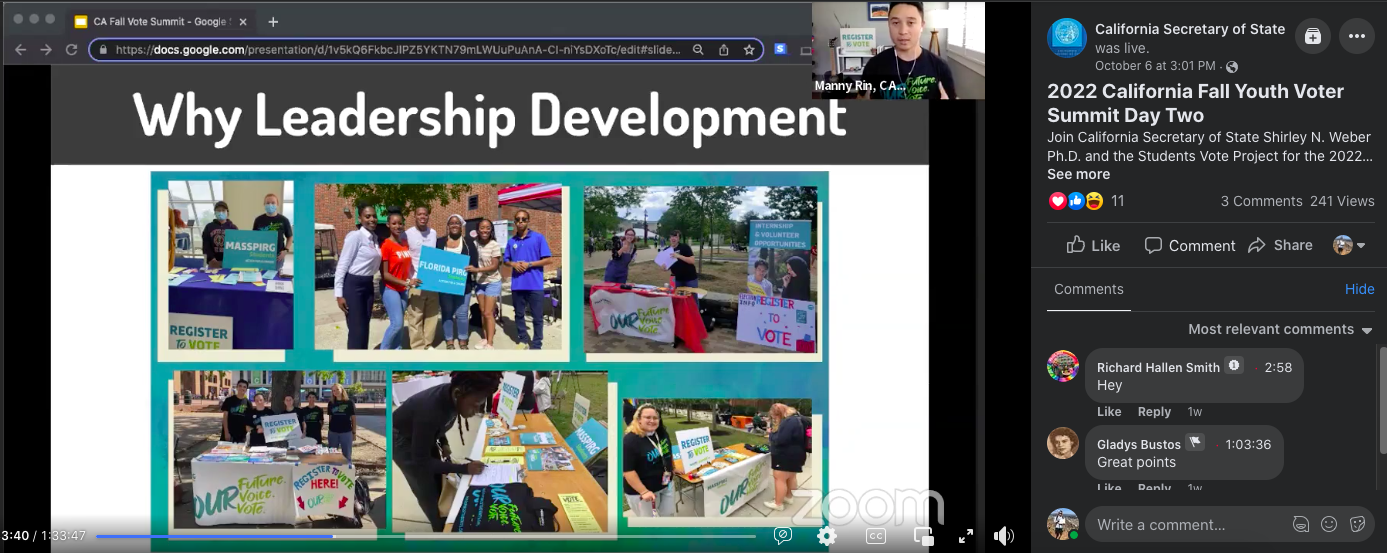Expand description with See more
This screenshot has width=1387, height=553.
[x=1078, y=174]
